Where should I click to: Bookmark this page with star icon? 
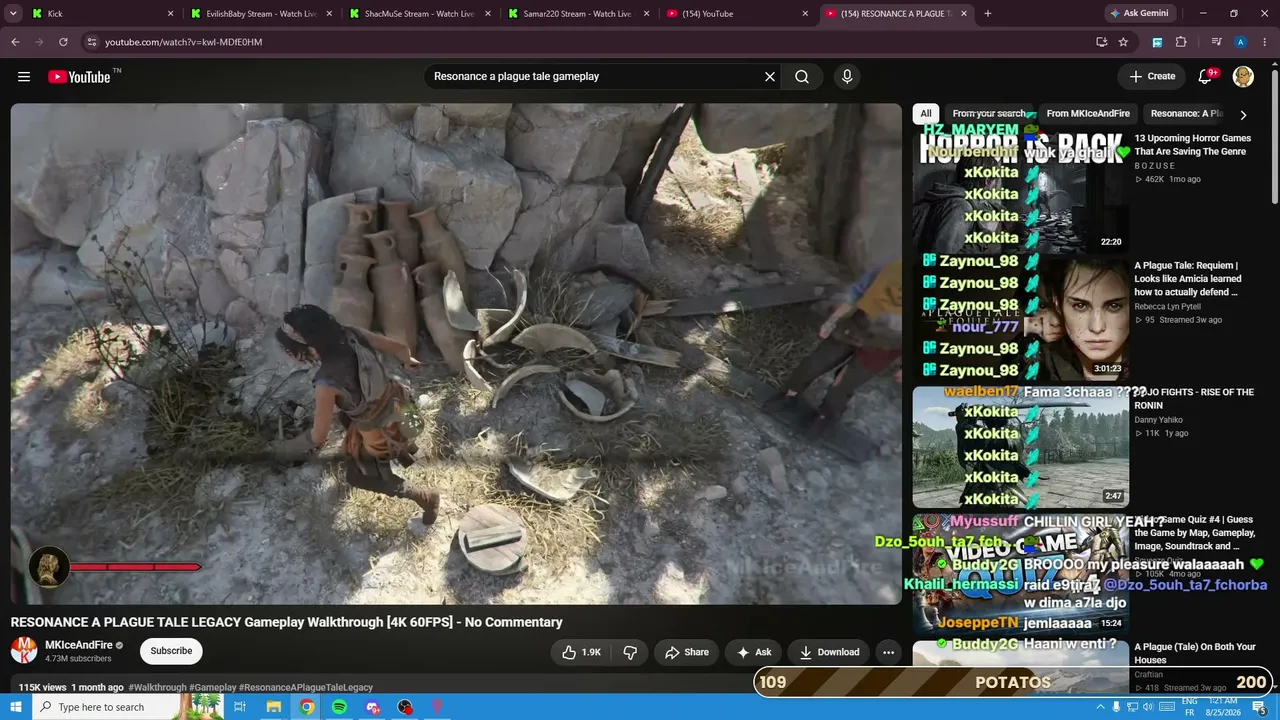(1123, 42)
